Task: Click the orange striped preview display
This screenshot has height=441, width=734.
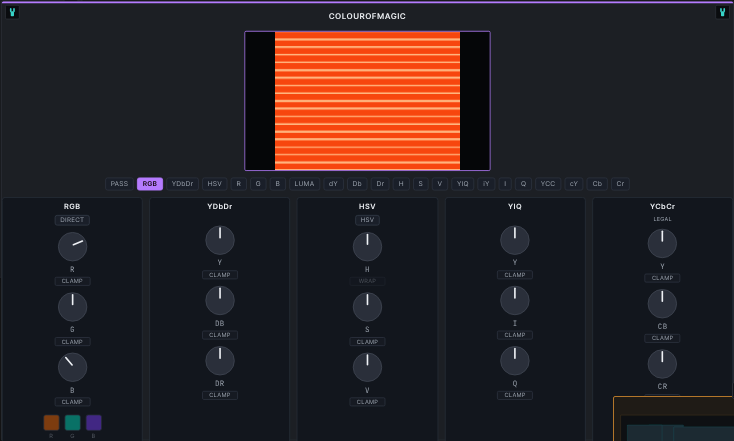Action: [367, 101]
